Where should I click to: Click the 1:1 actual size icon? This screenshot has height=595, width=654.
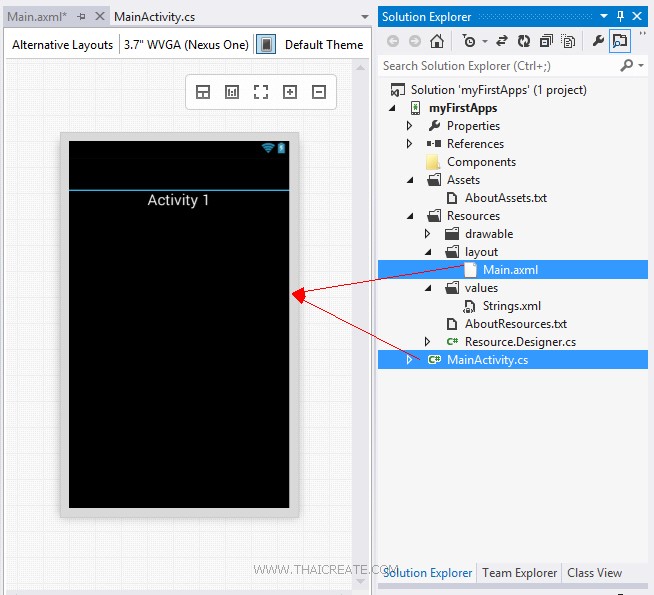[231, 92]
